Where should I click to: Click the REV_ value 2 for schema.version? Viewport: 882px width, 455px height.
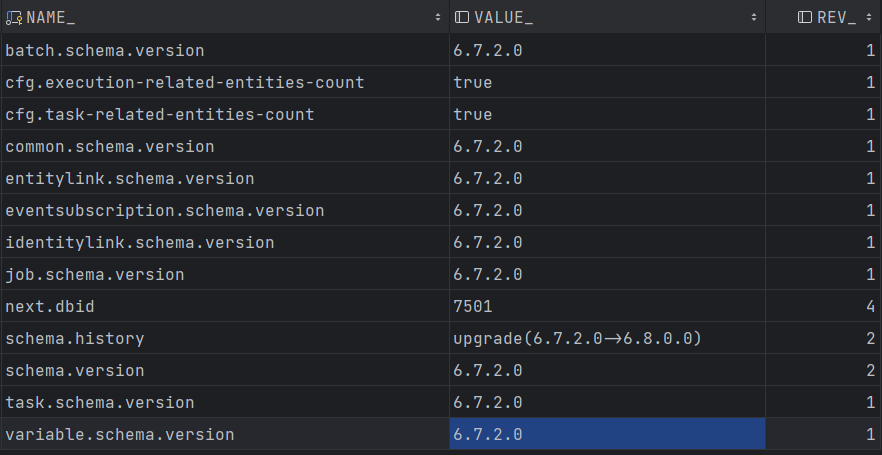(868, 370)
